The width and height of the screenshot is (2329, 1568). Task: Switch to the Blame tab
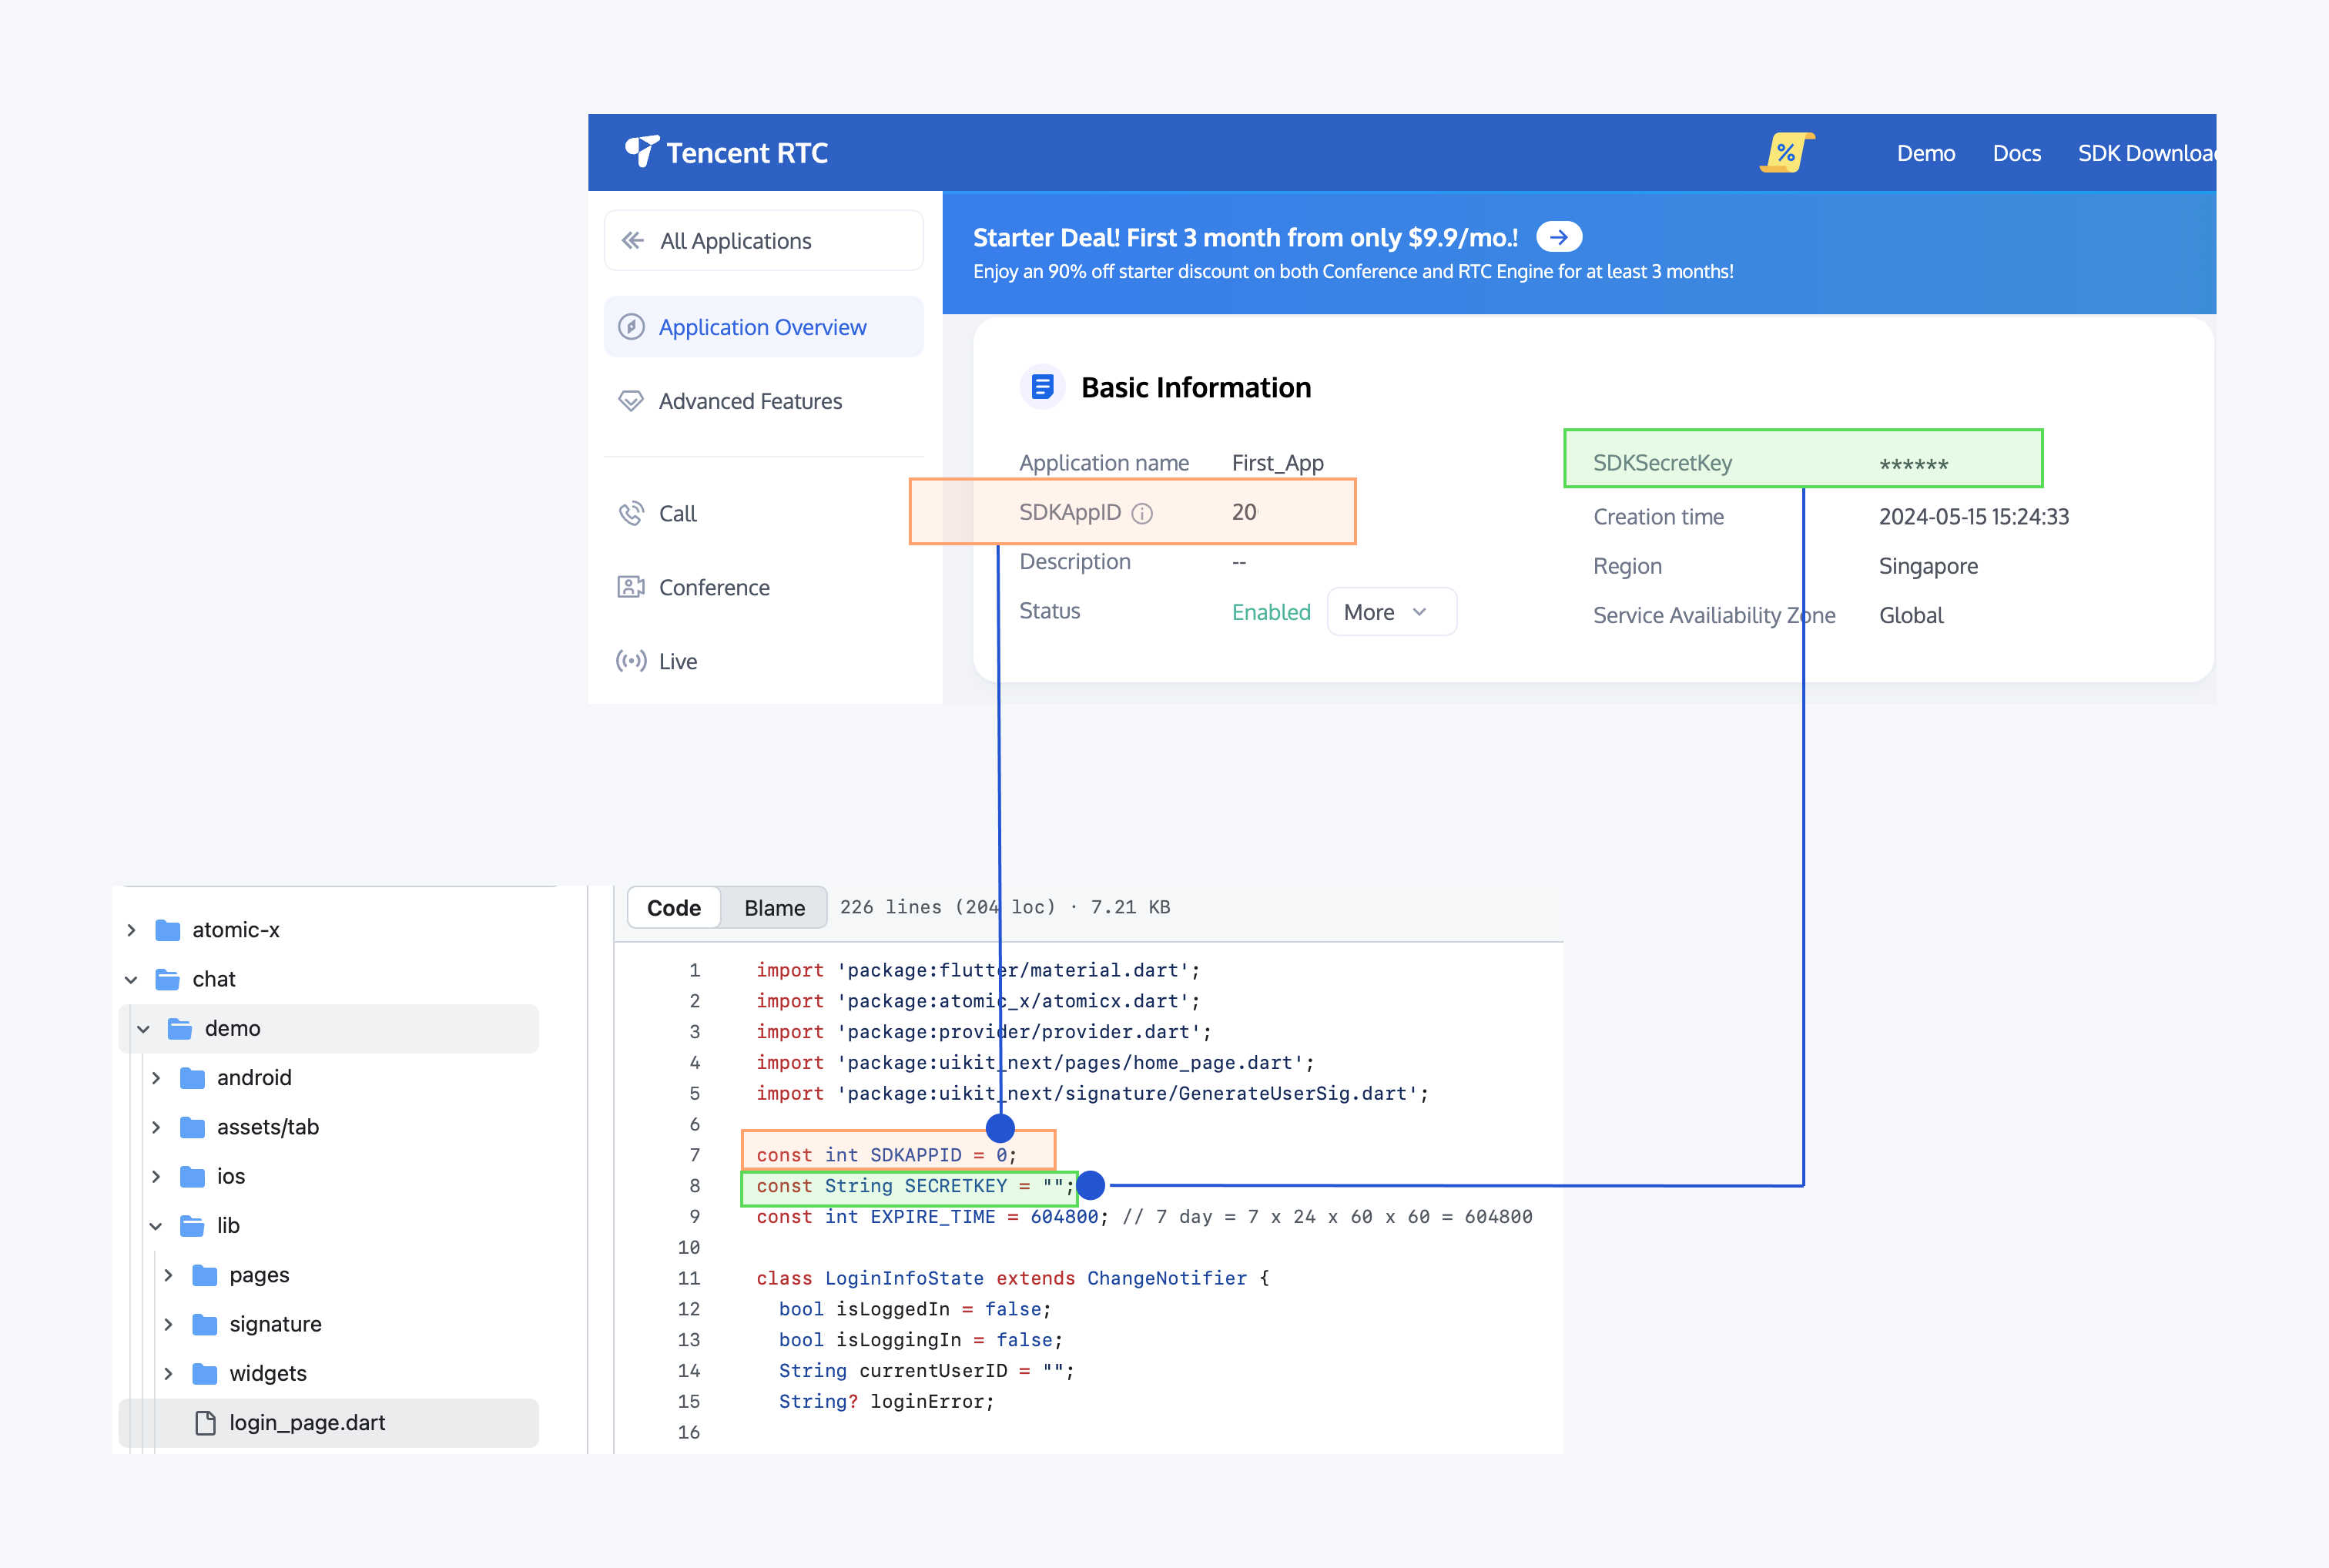774,908
